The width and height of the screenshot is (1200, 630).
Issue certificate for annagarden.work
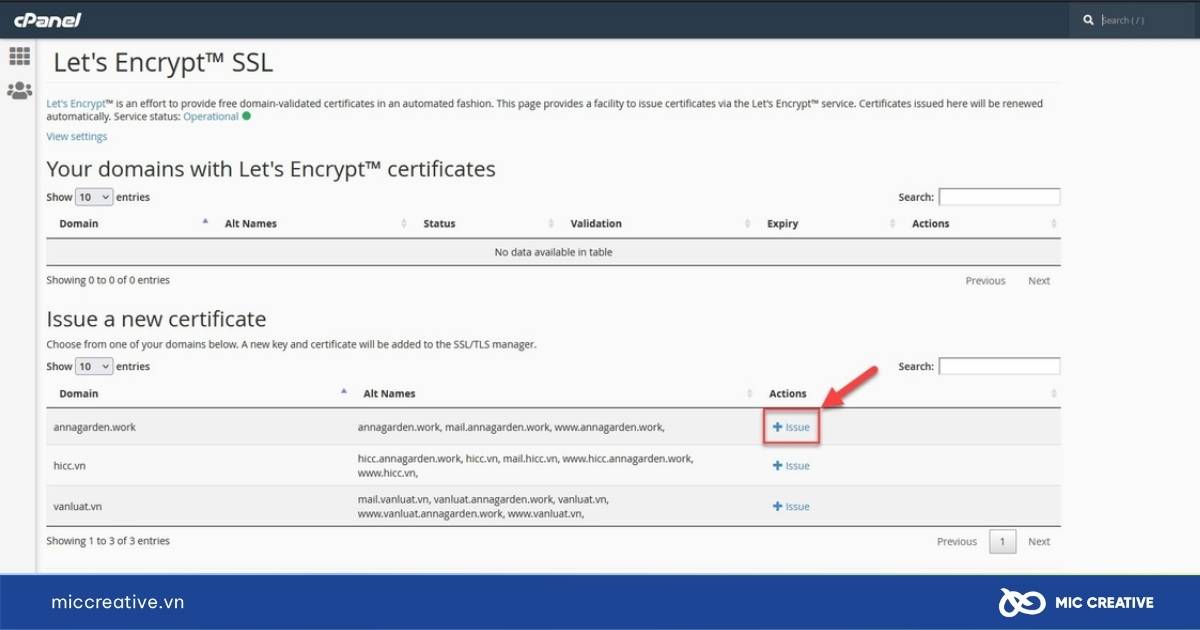(791, 427)
